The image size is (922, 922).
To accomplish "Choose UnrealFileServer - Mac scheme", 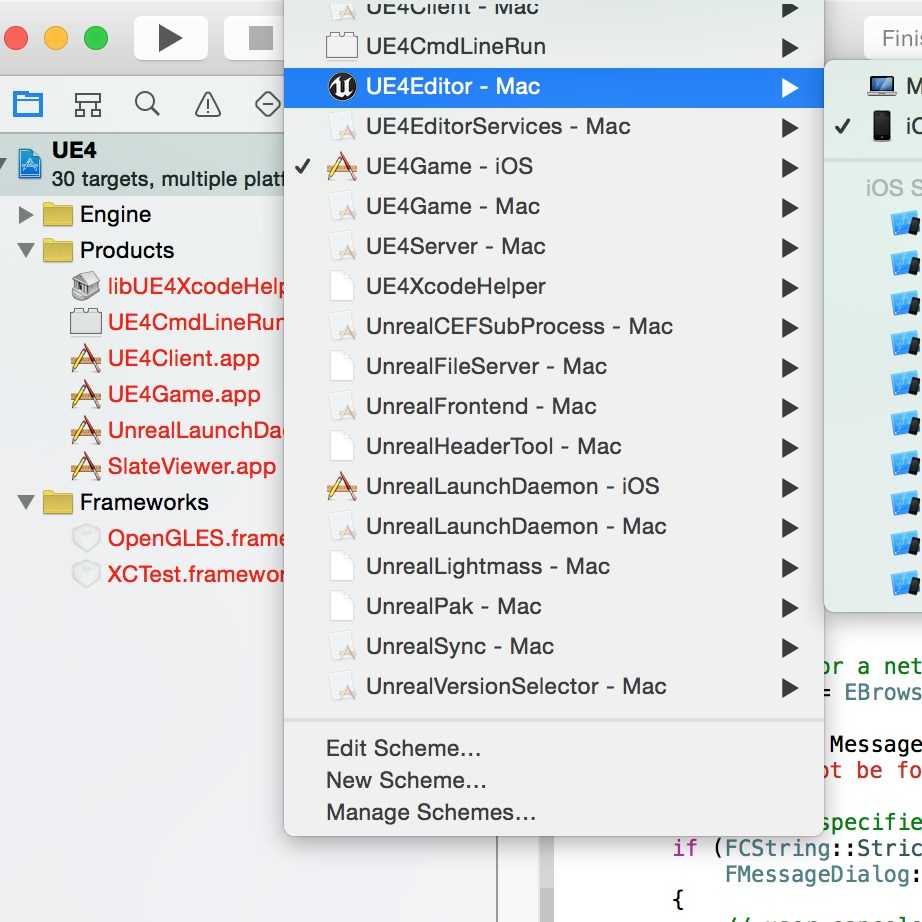I will point(553,367).
